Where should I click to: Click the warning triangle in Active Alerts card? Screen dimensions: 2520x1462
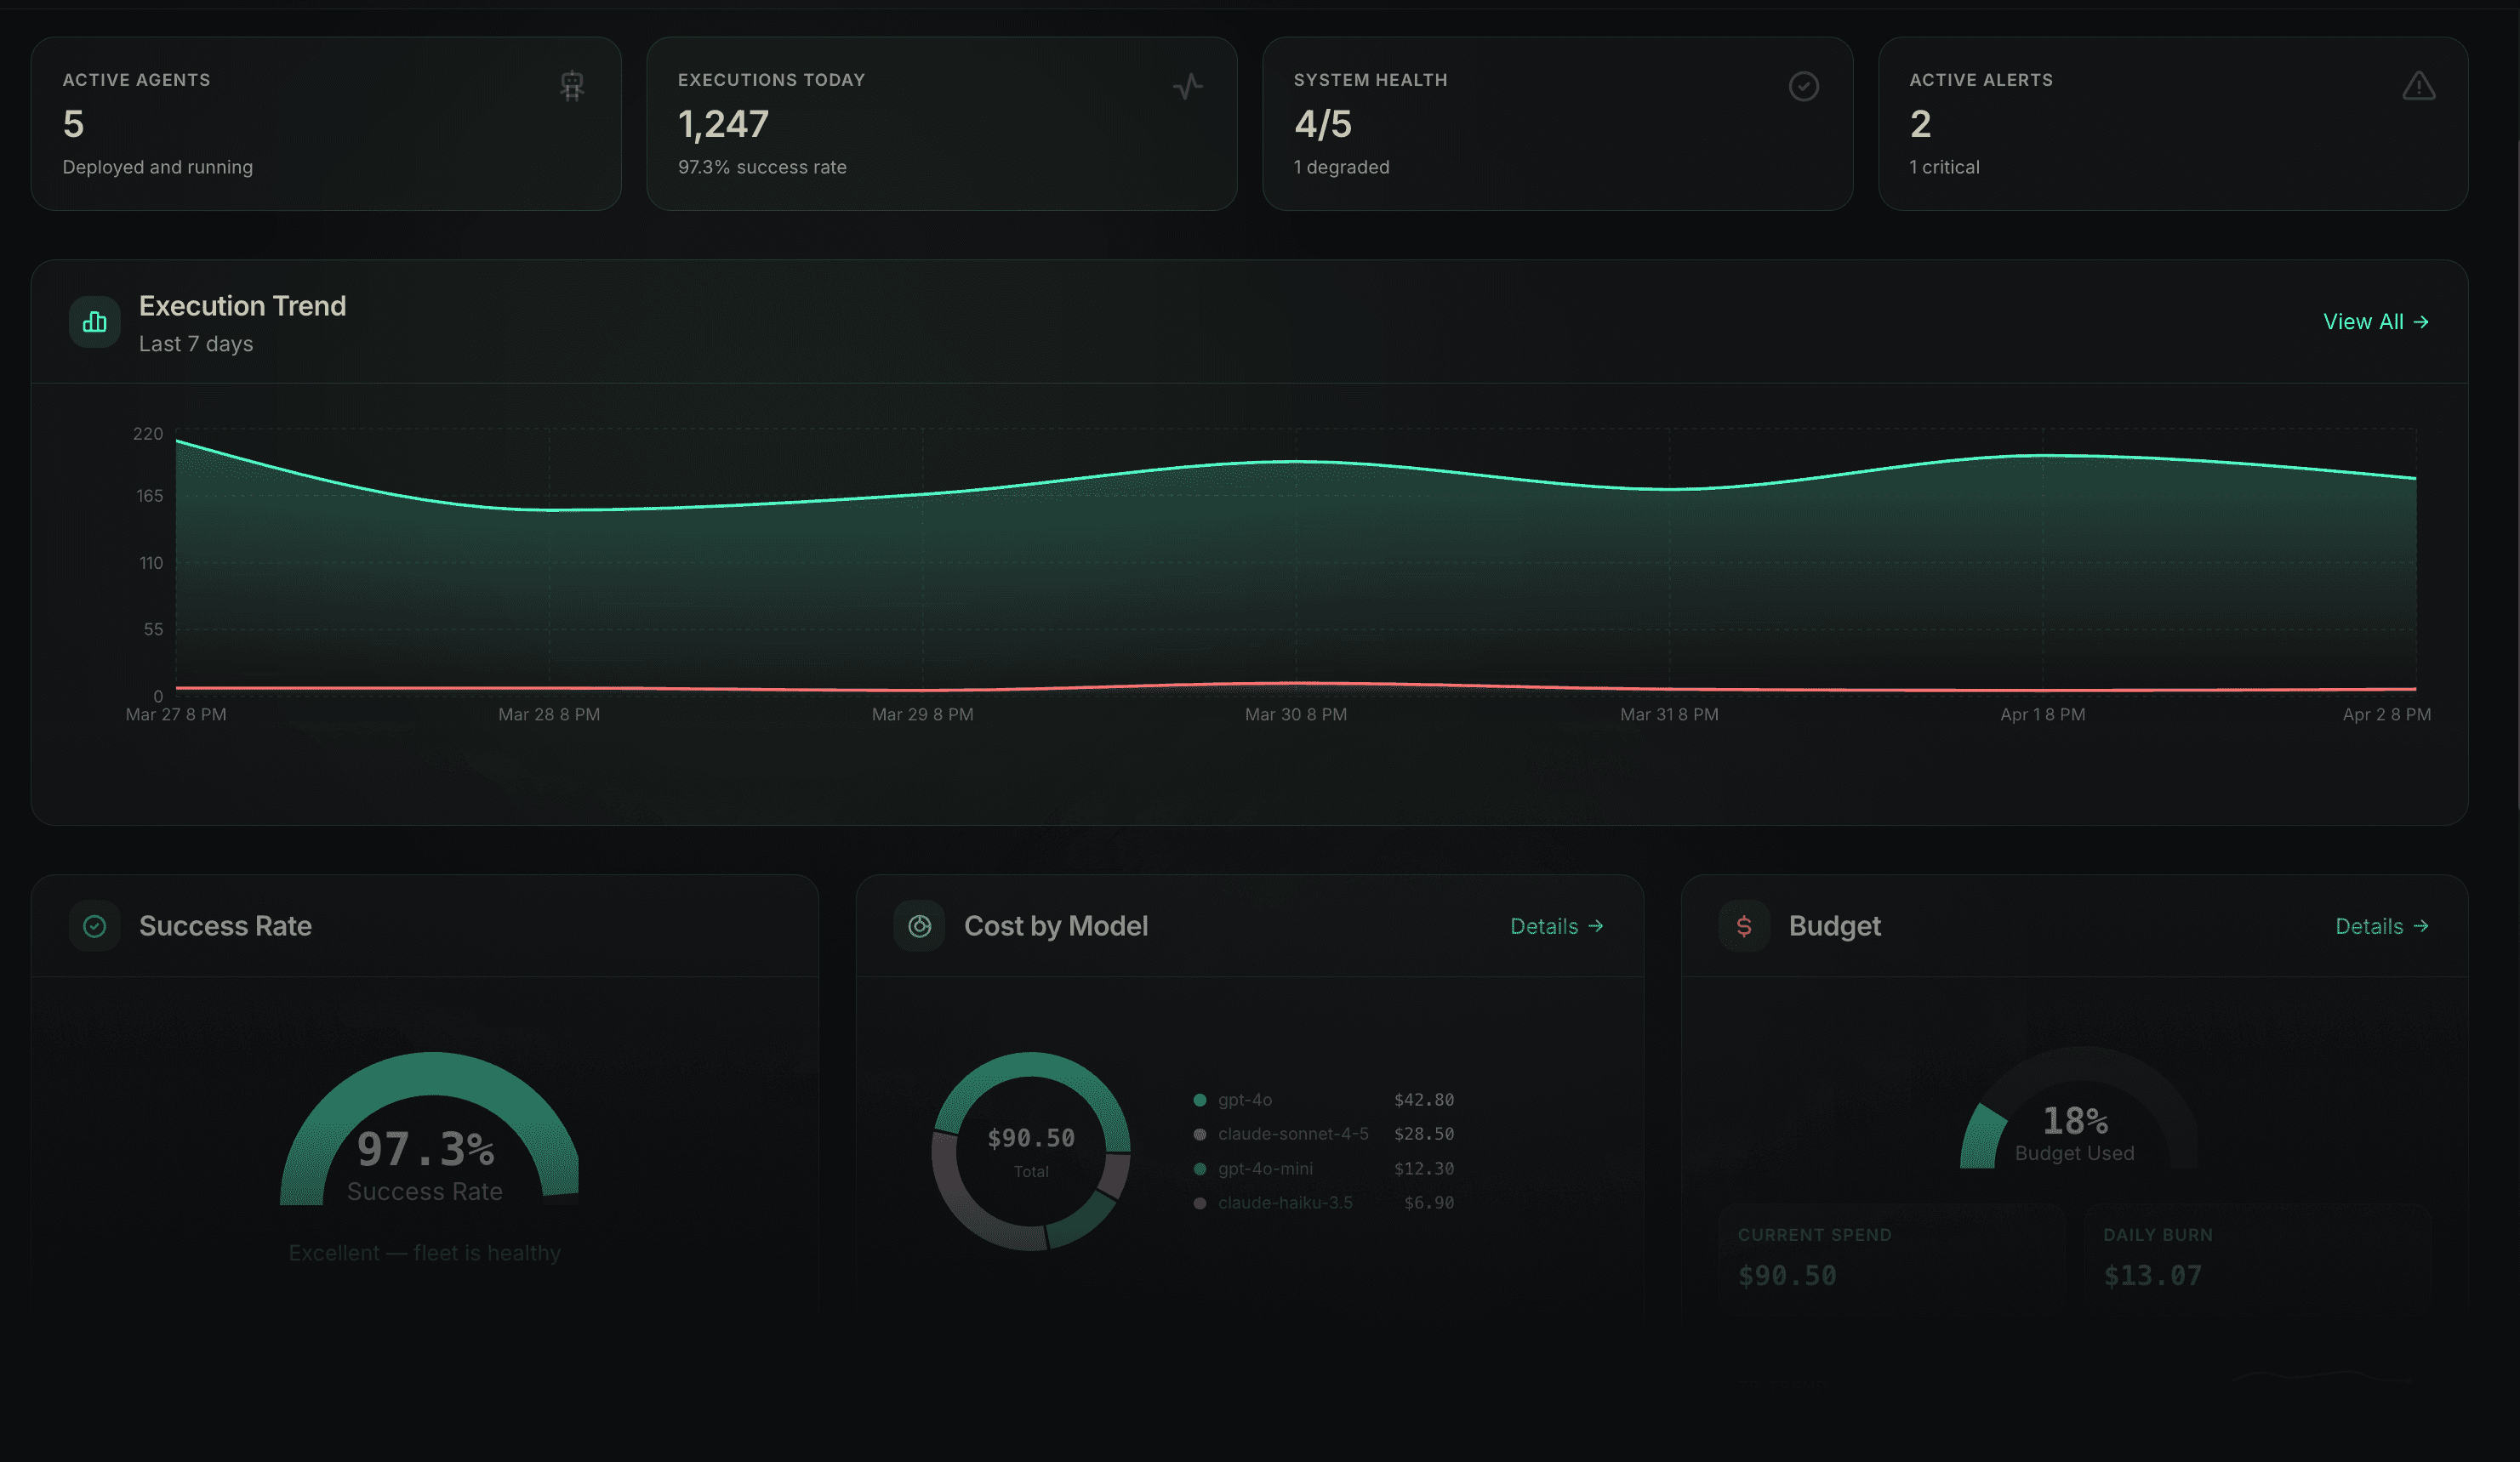point(2418,86)
